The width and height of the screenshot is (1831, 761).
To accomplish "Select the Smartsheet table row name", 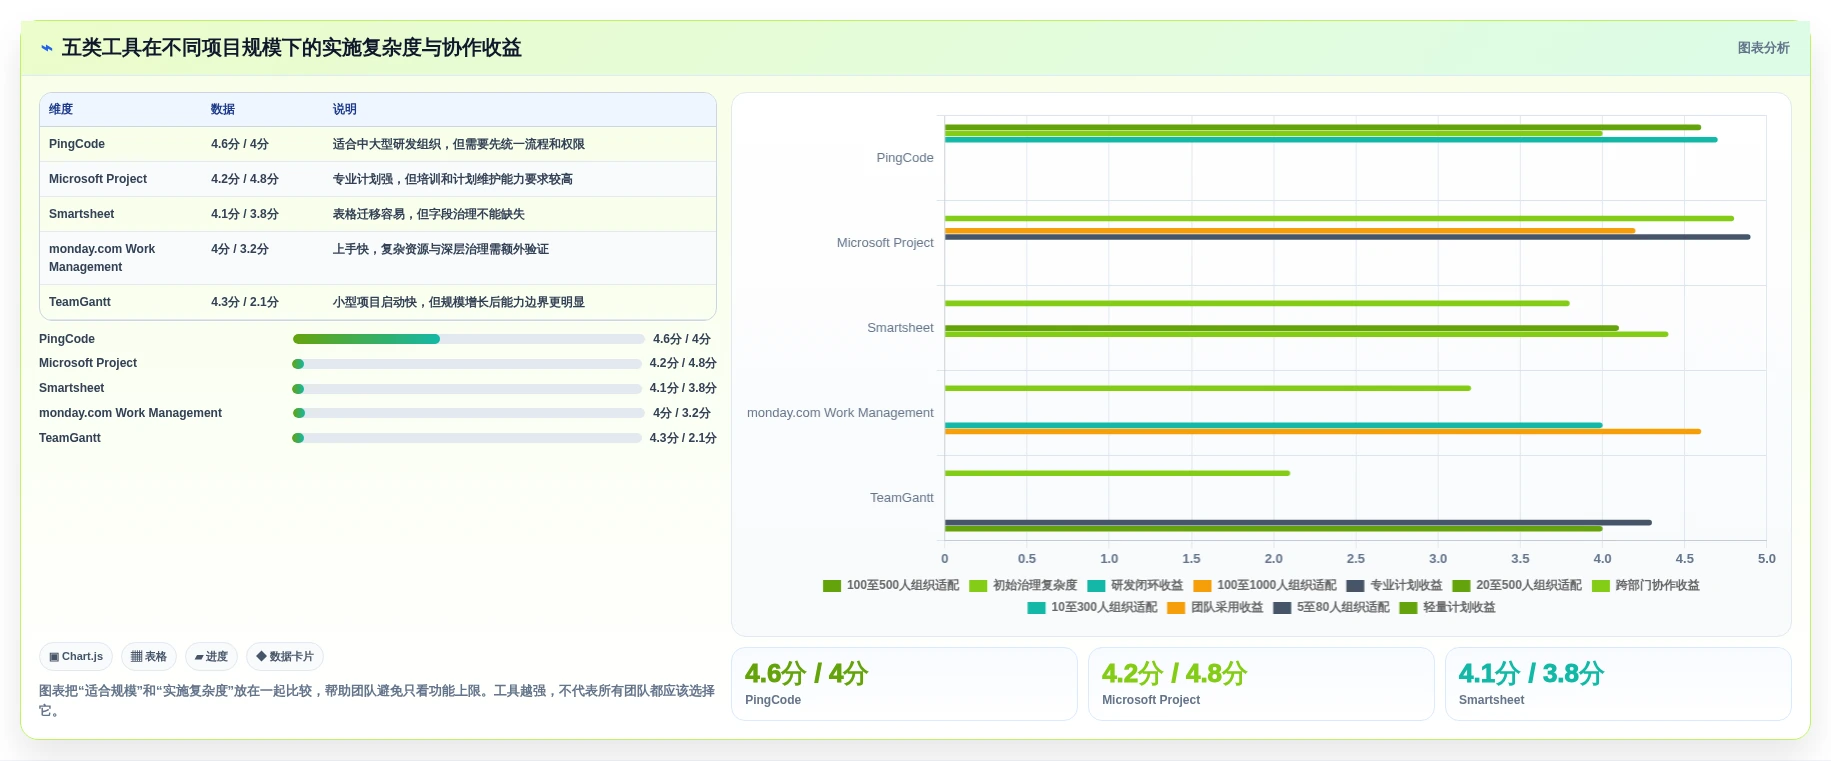I will pos(82,214).
